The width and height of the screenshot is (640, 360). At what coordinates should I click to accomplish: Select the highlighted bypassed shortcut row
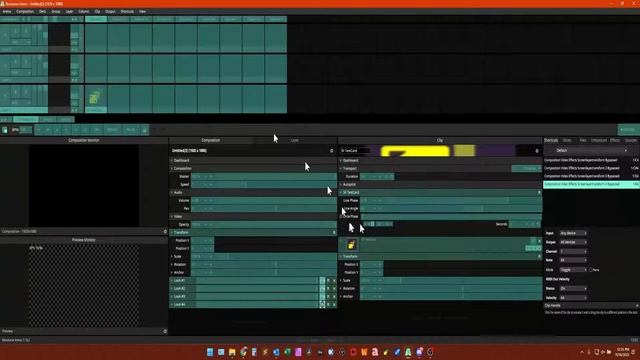(x=591, y=184)
